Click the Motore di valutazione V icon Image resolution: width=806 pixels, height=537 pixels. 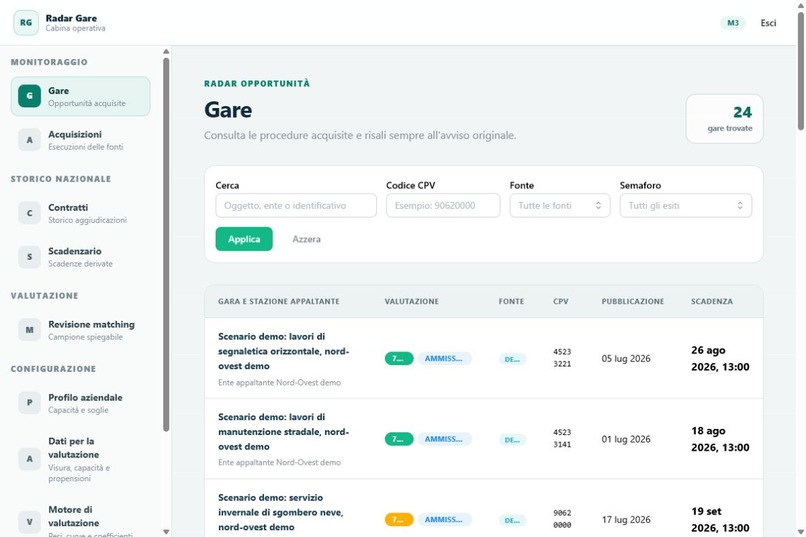coord(29,522)
